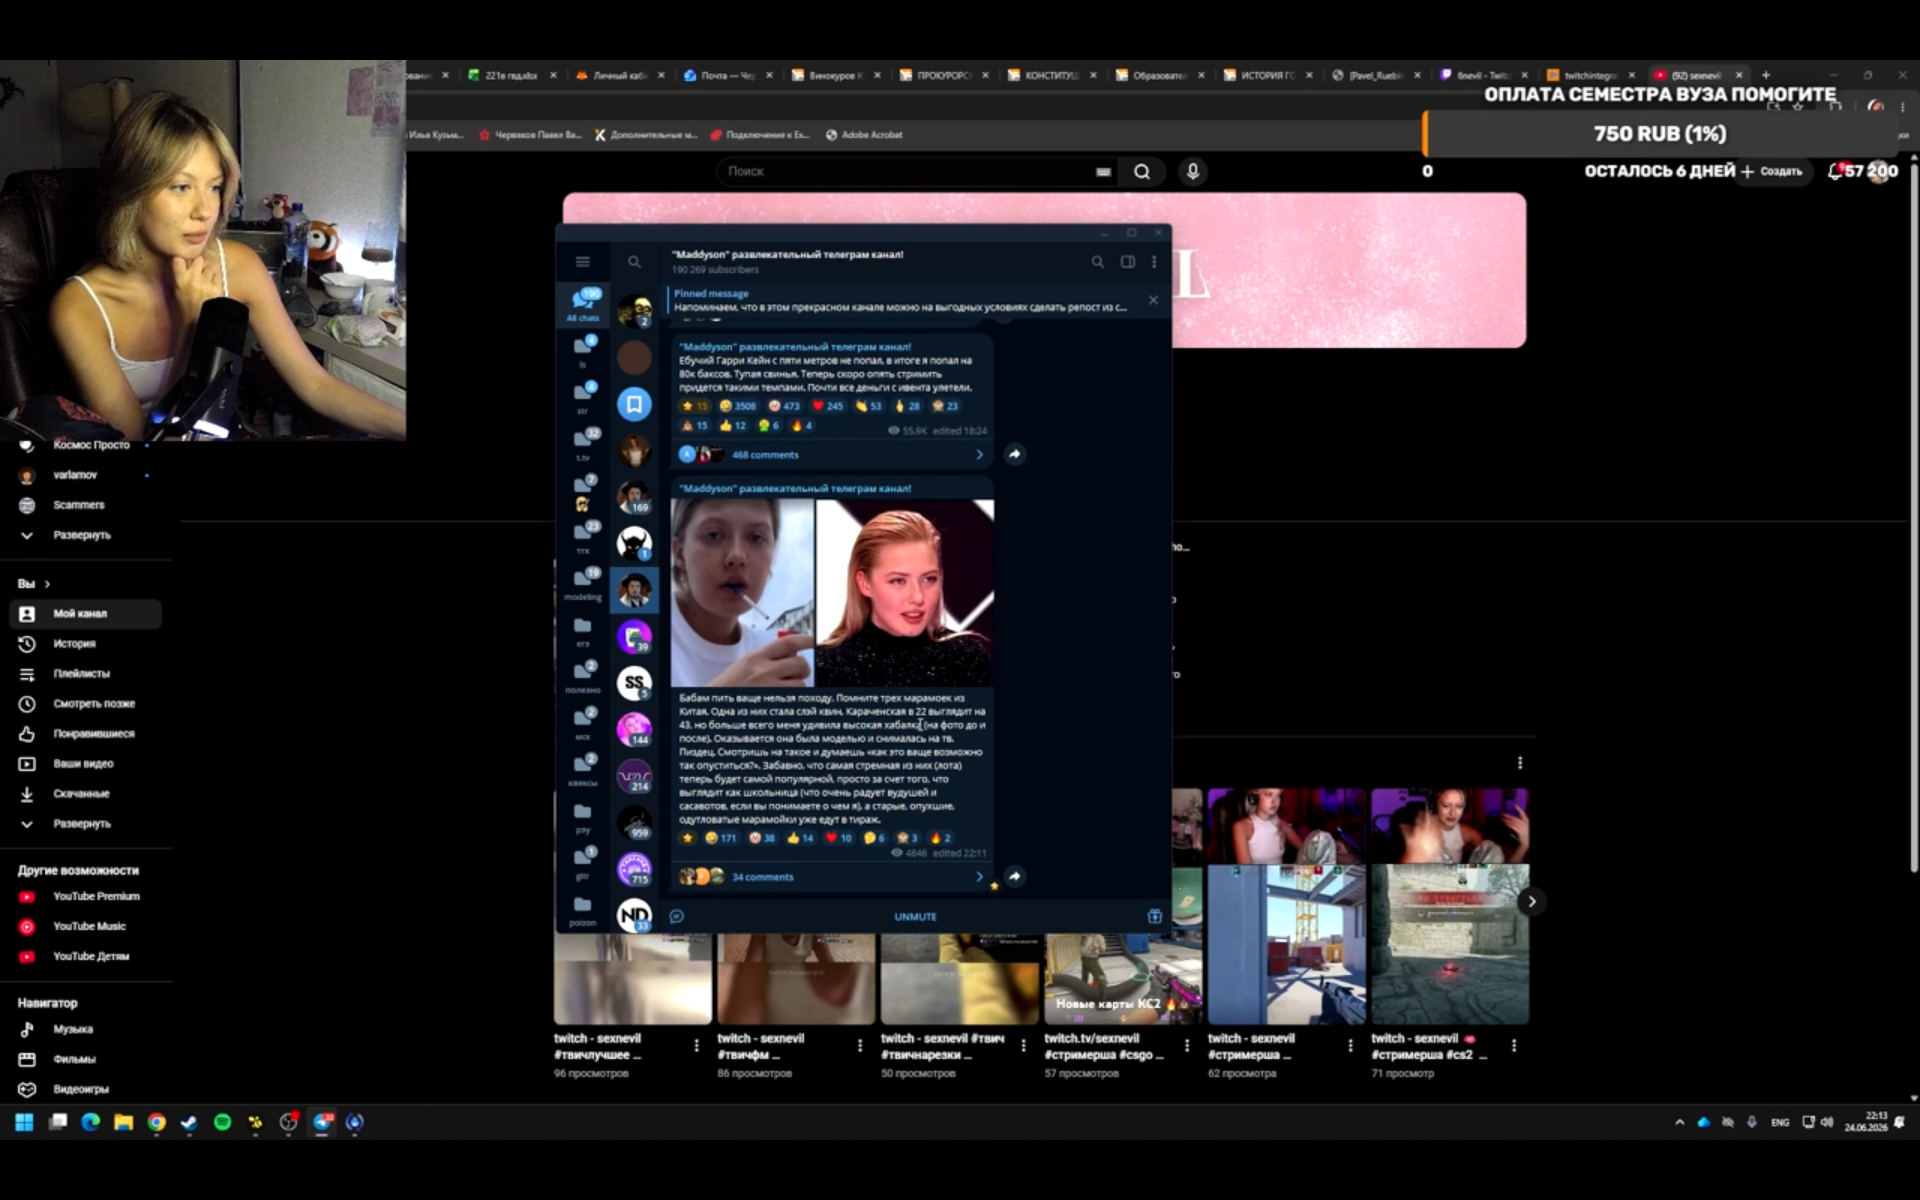The width and height of the screenshot is (1920, 1200).
Task: Open discussion icon in Telegram bottom bar
Action: (x=677, y=916)
